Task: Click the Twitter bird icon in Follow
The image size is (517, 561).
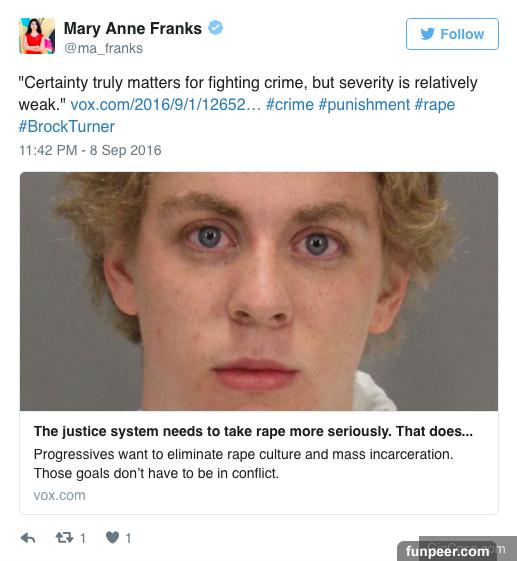Action: pos(428,34)
